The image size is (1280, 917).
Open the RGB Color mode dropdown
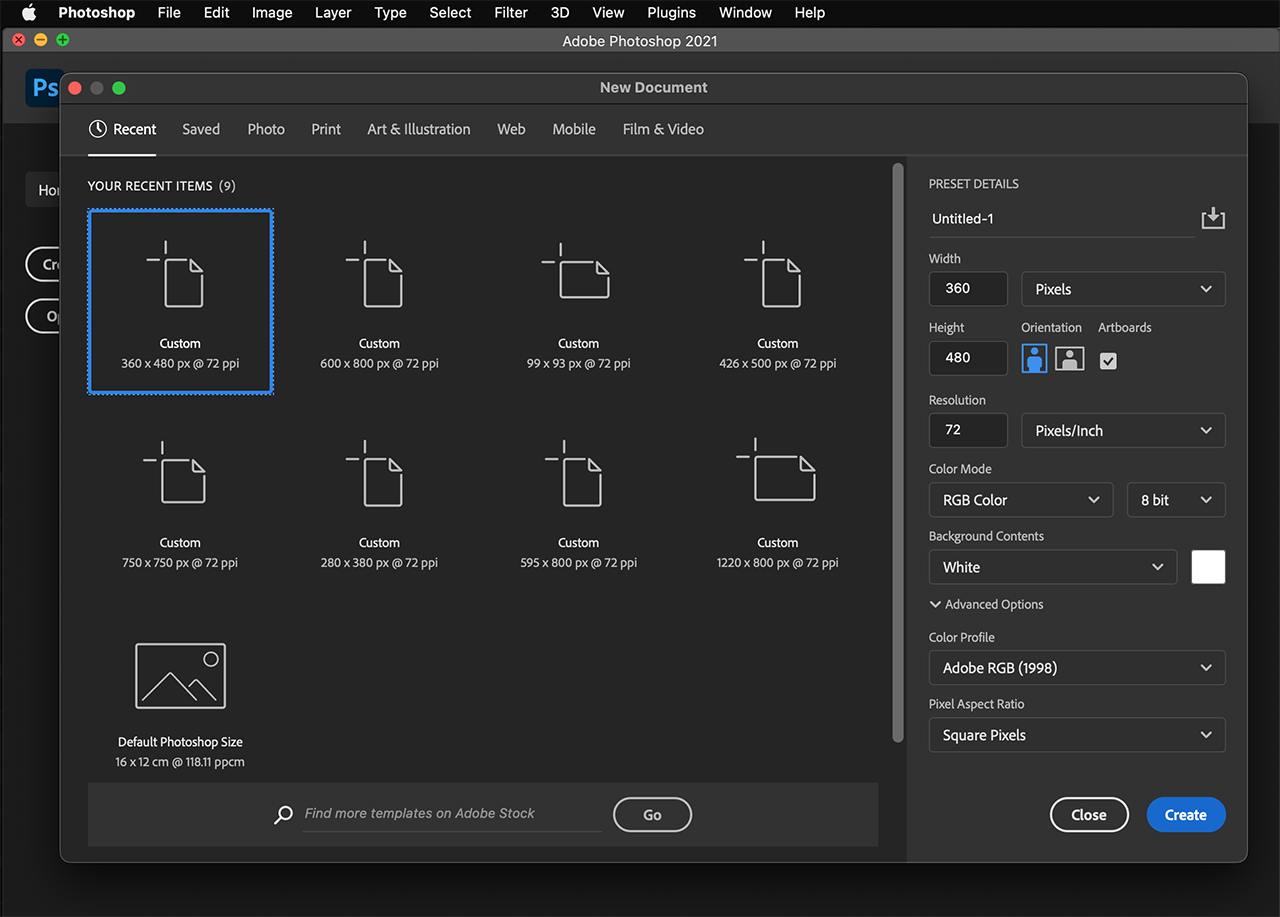[x=1021, y=500]
